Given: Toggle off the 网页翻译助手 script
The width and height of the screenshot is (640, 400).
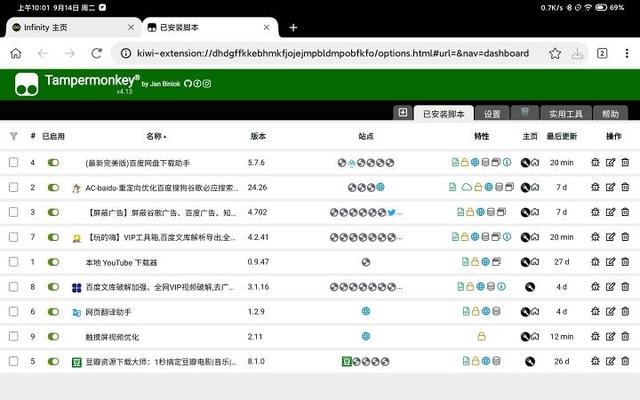Looking at the screenshot, I should pos(53,312).
